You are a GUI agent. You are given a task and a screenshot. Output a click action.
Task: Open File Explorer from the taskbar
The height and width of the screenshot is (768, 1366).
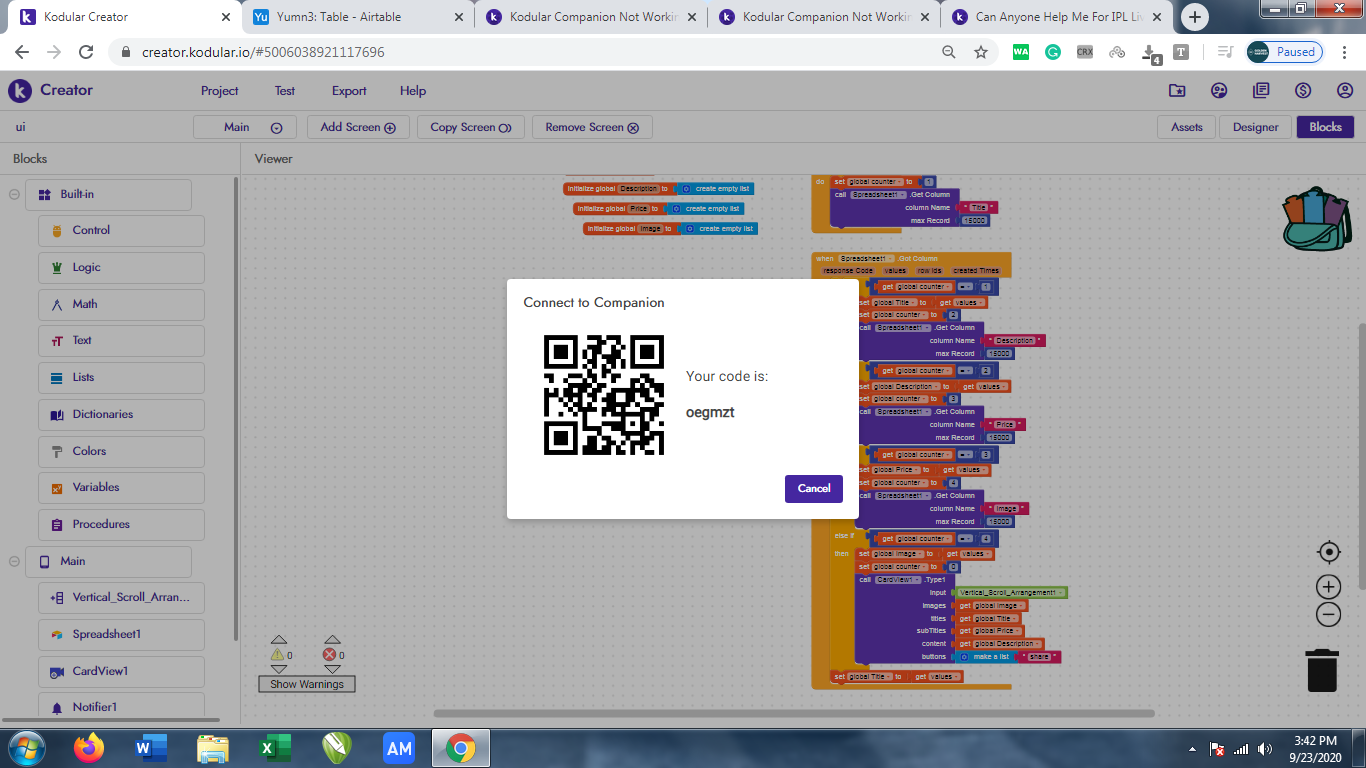point(213,747)
